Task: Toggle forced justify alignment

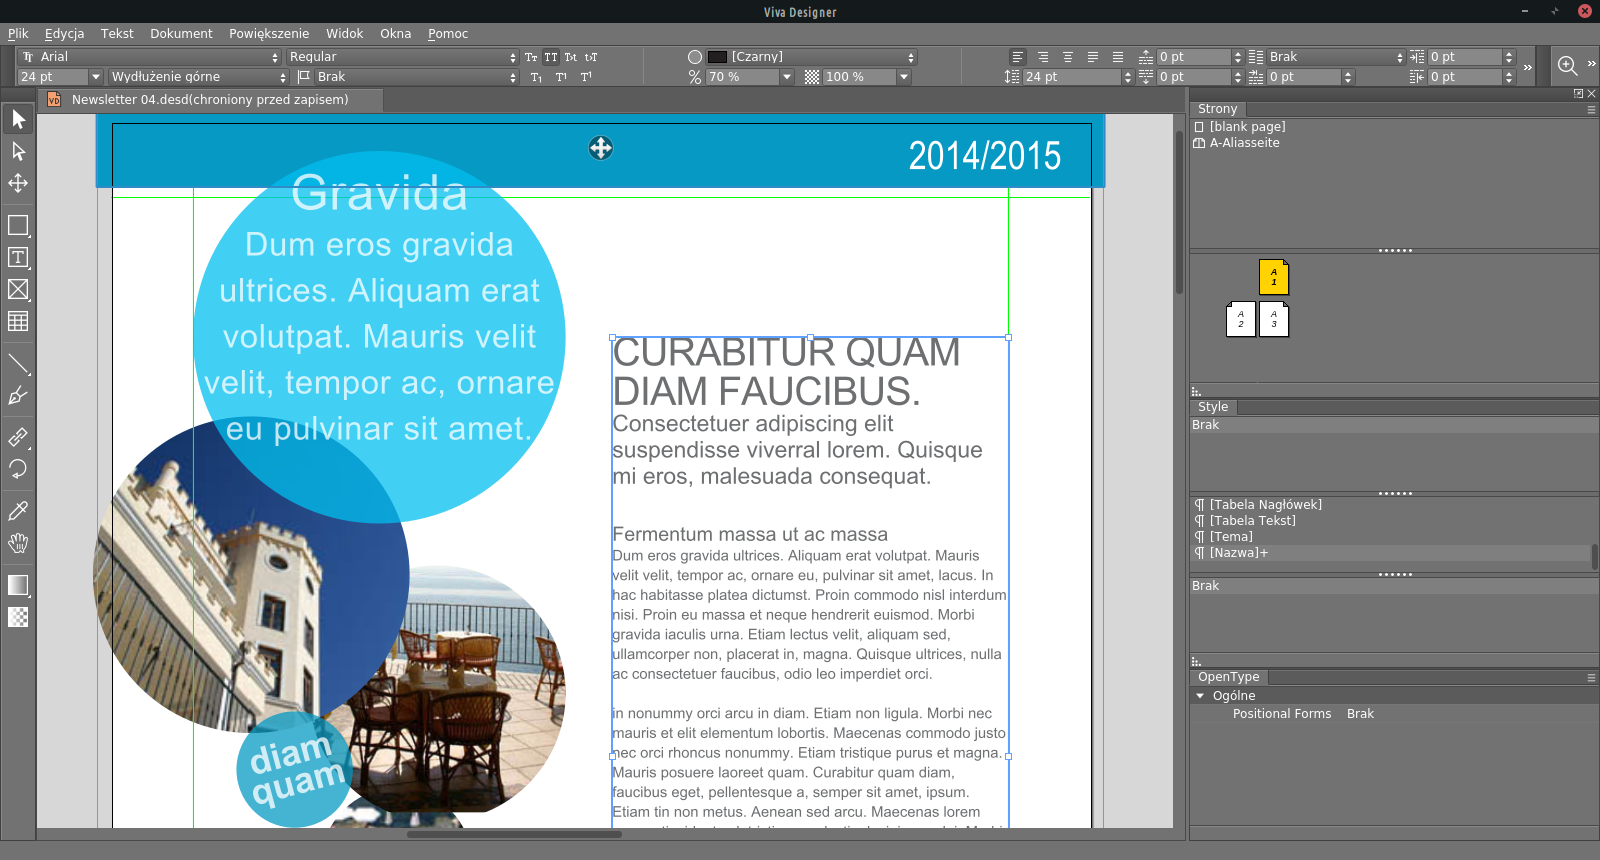Action: 1118,57
